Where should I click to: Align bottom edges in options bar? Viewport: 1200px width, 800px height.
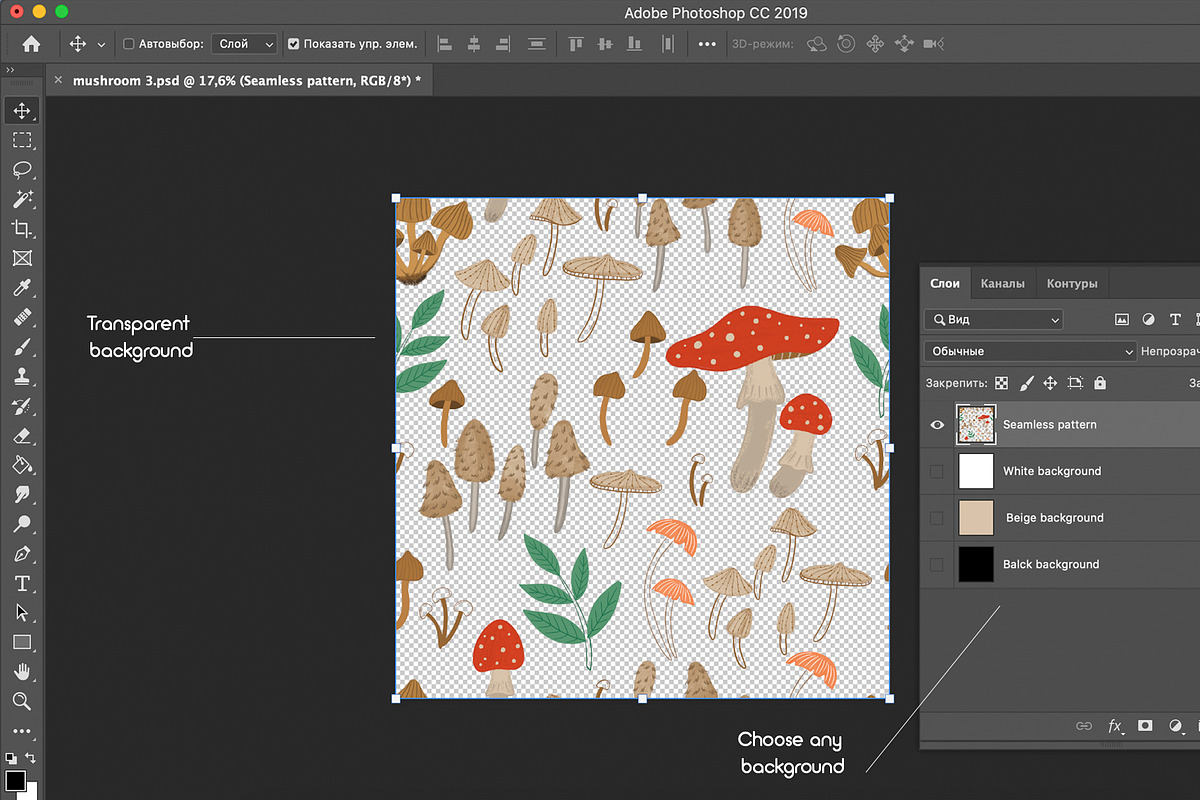click(633, 44)
